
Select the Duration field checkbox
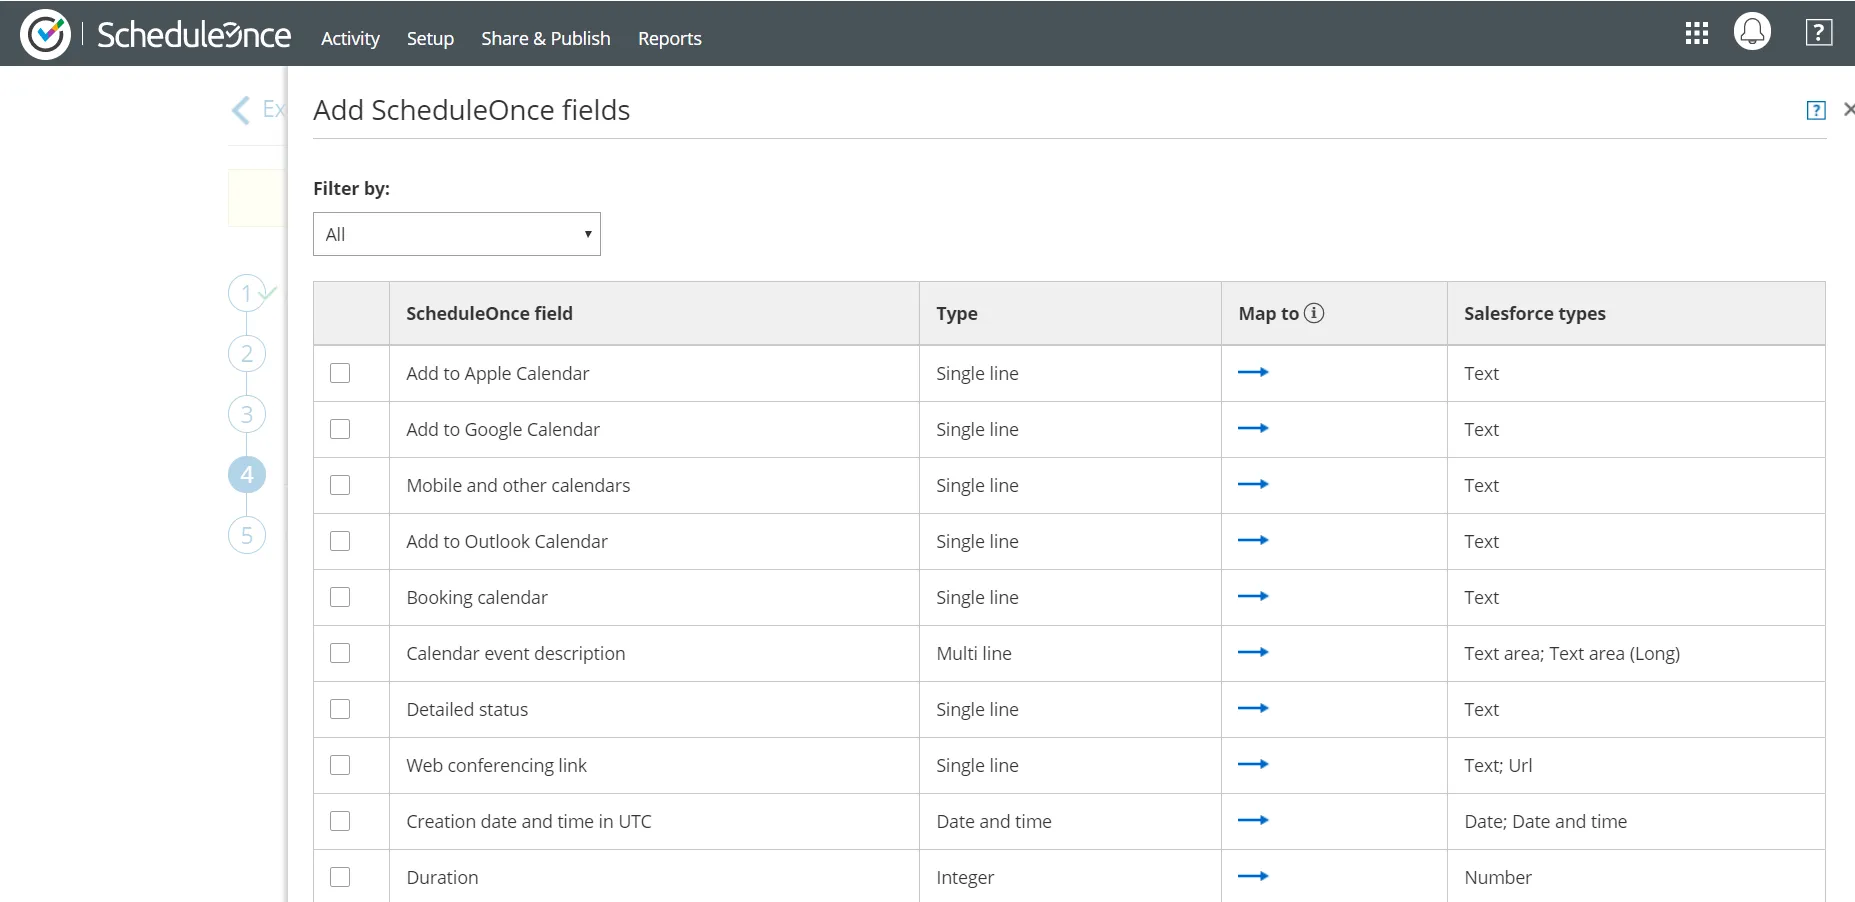pyautogui.click(x=340, y=877)
